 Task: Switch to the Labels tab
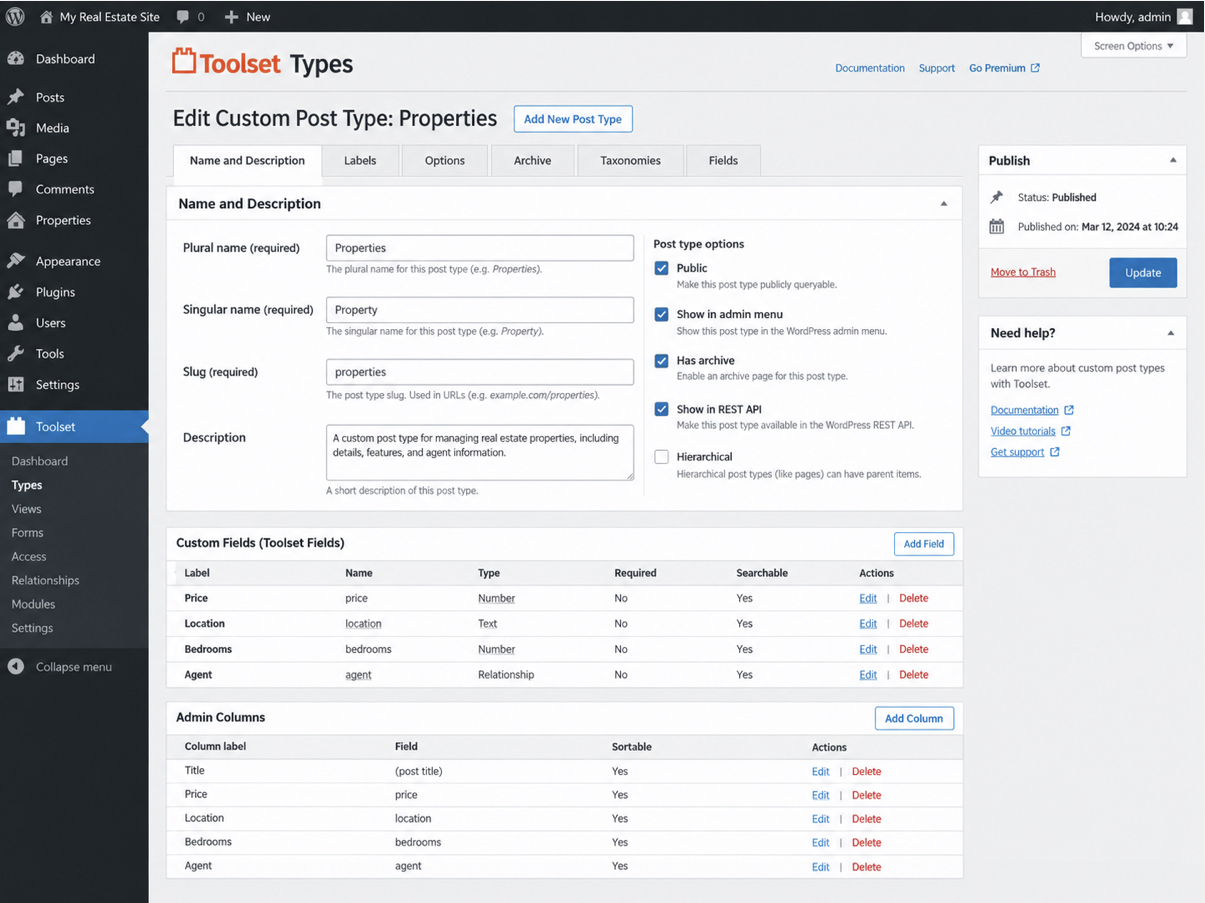point(360,160)
